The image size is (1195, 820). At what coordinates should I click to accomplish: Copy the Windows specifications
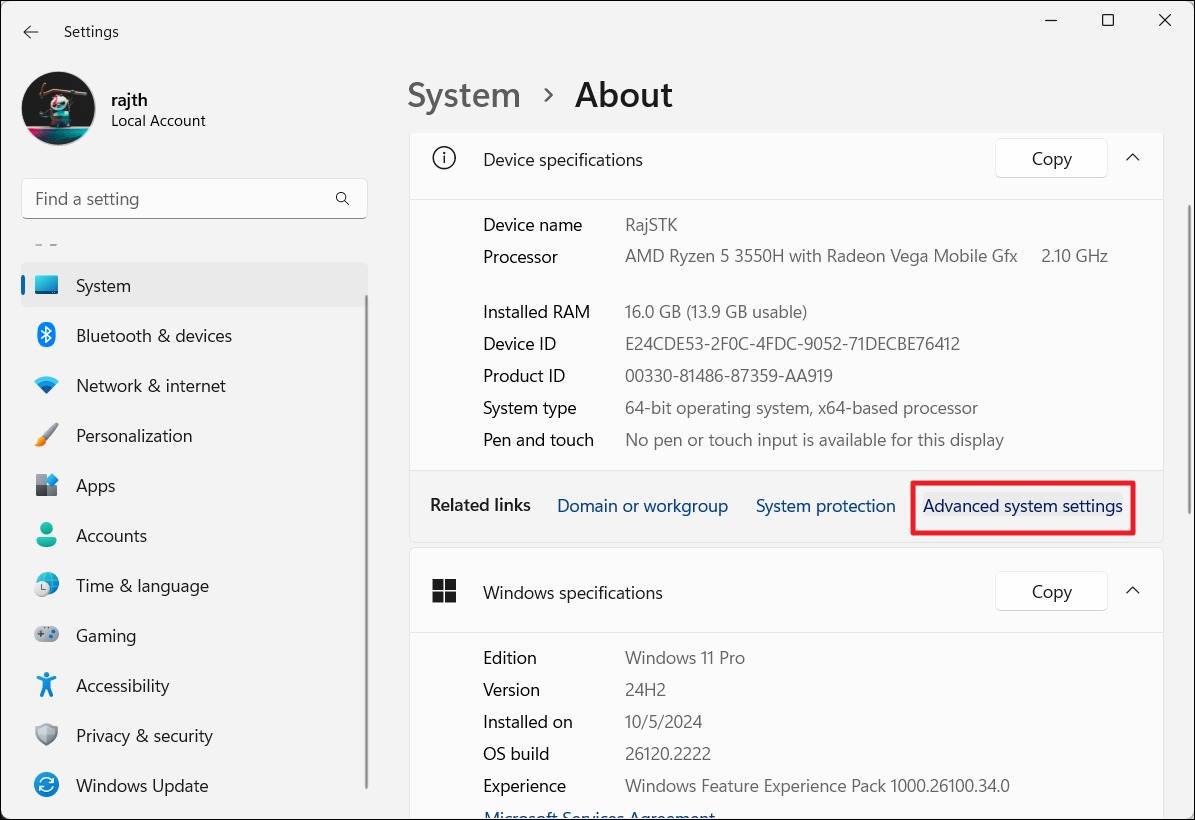click(x=1051, y=592)
